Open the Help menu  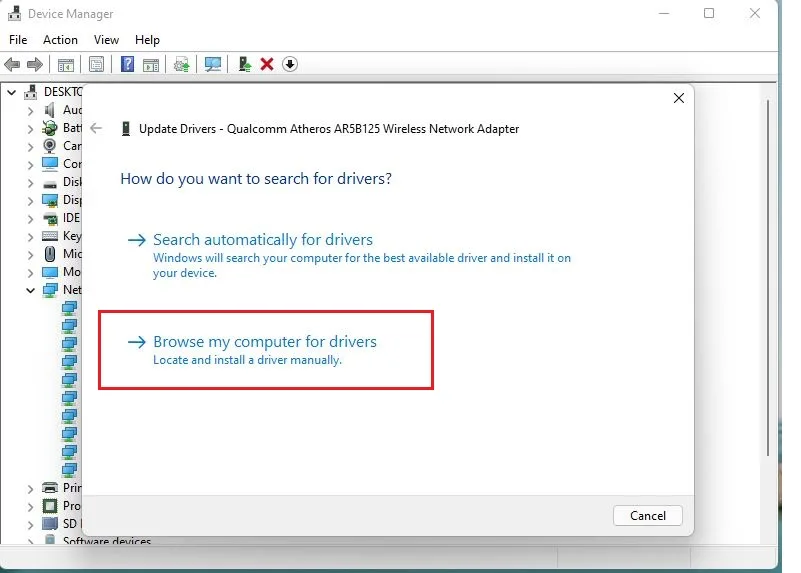tap(147, 40)
